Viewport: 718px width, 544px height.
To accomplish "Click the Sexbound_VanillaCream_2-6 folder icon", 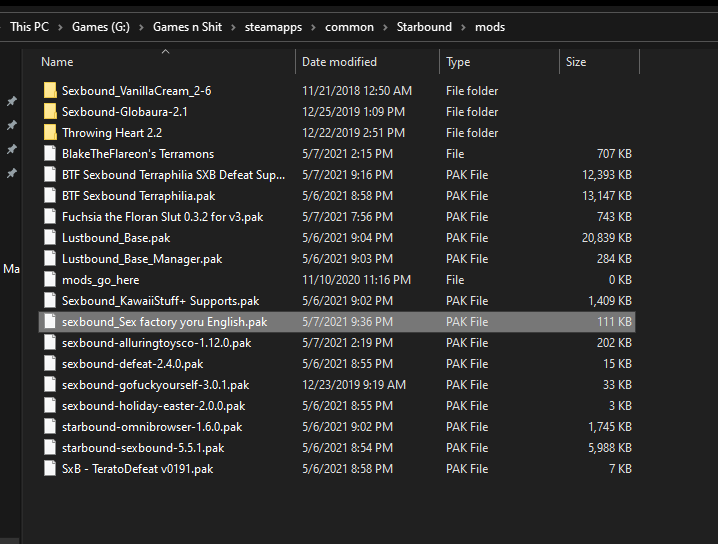I will pyautogui.click(x=50, y=91).
